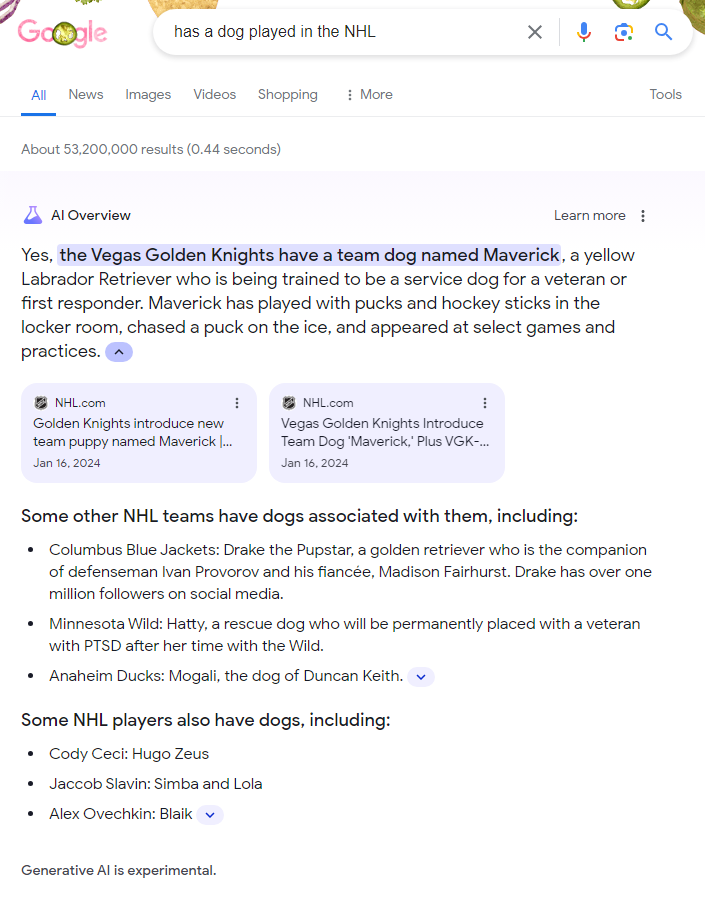The height and width of the screenshot is (900, 705).
Task: Click the Google logo to return home
Action: 62,32
